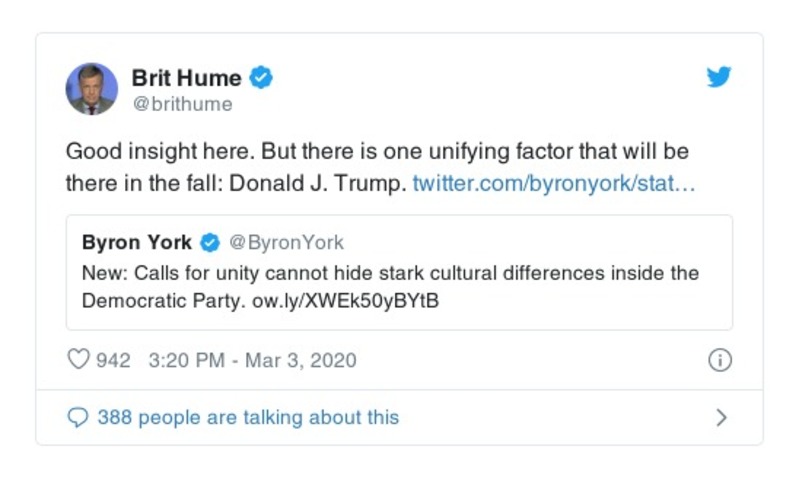Open the Twitter Ads info icon
Viewport: 799px width, 478px height.
point(719,360)
